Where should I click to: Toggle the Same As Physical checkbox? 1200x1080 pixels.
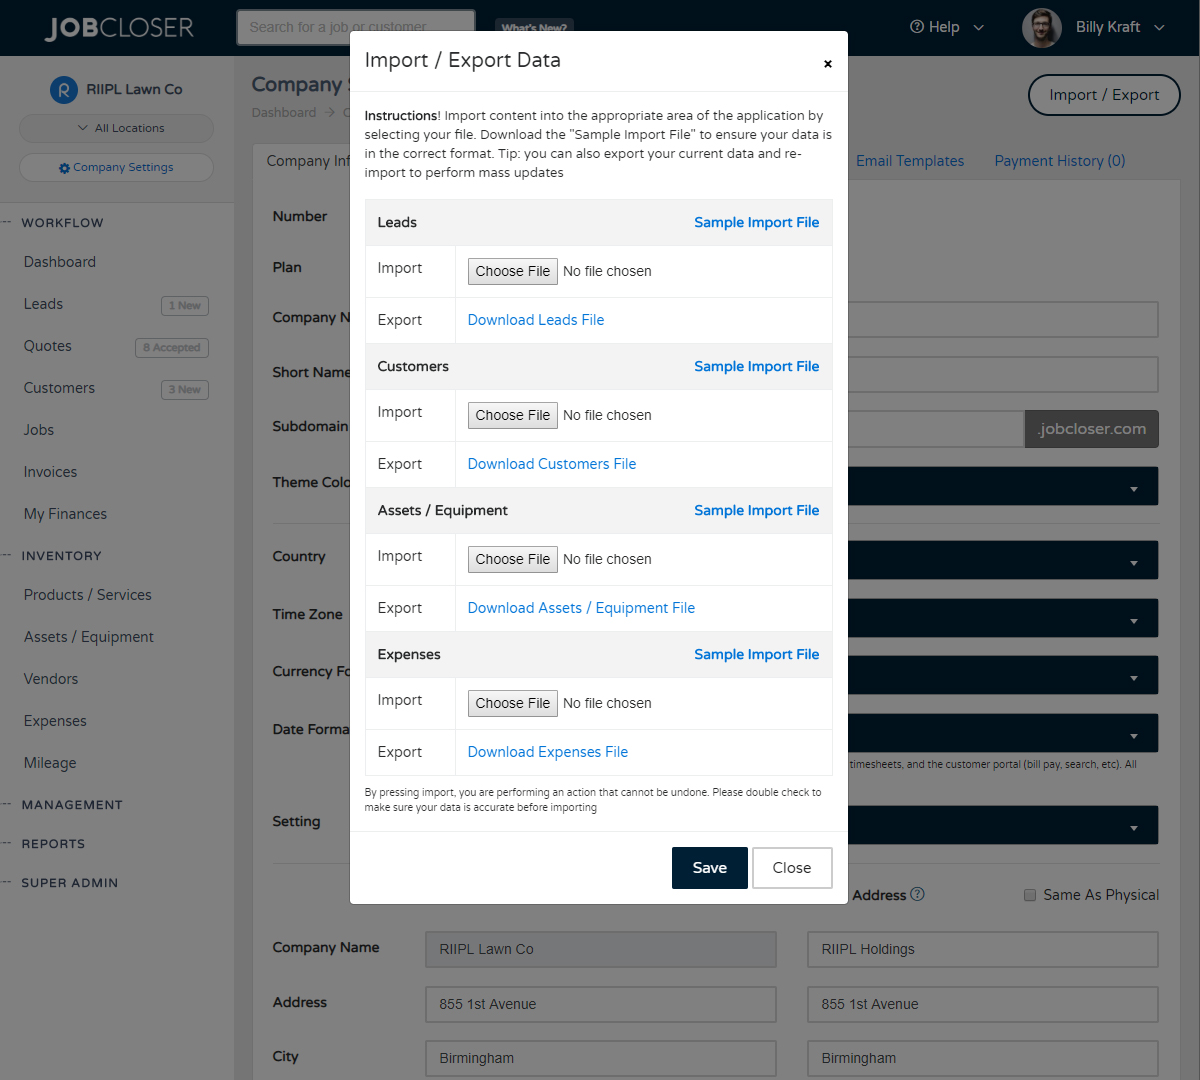click(1030, 895)
